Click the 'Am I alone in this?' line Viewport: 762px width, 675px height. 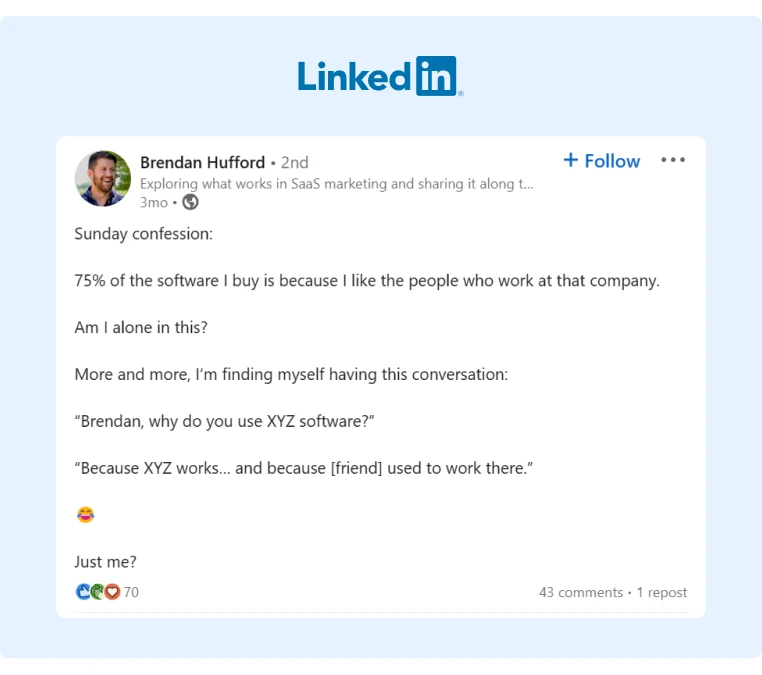click(141, 328)
